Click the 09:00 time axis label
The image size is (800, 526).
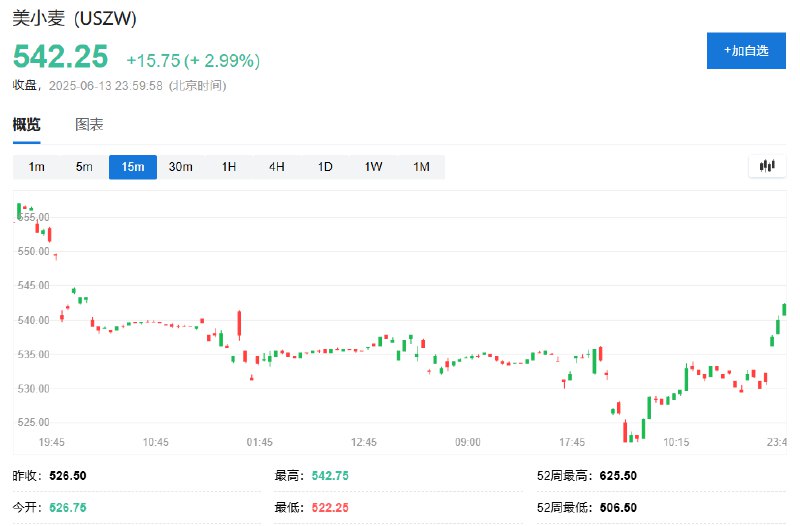[x=468, y=442]
